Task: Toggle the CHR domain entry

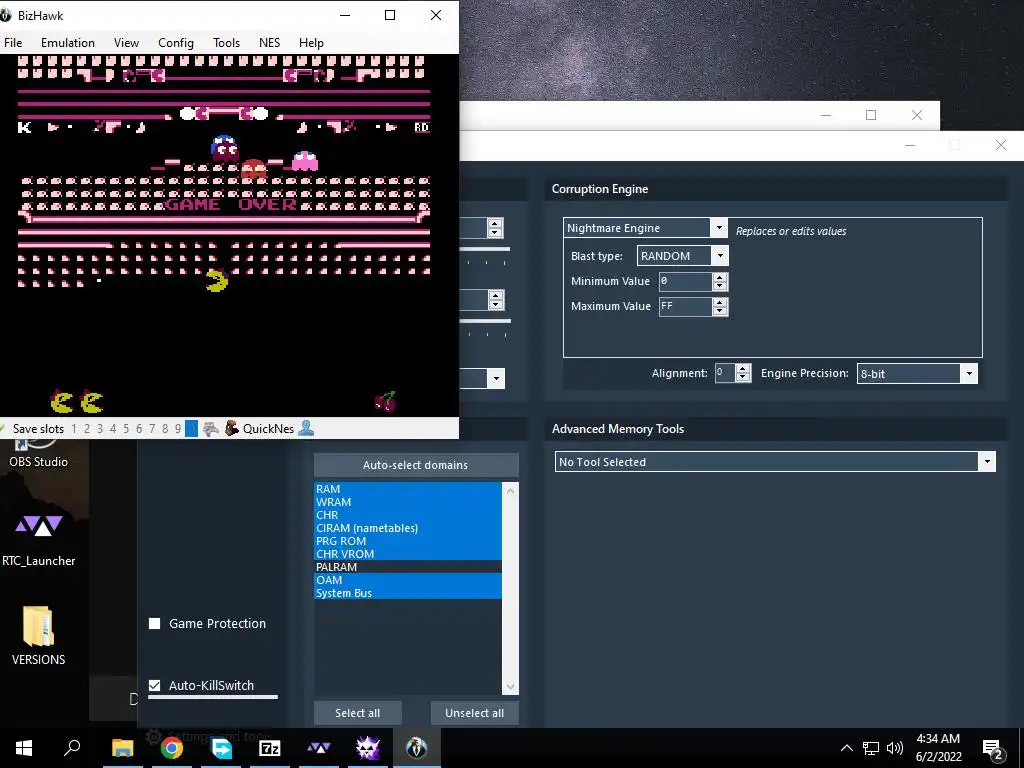Action: pos(408,515)
